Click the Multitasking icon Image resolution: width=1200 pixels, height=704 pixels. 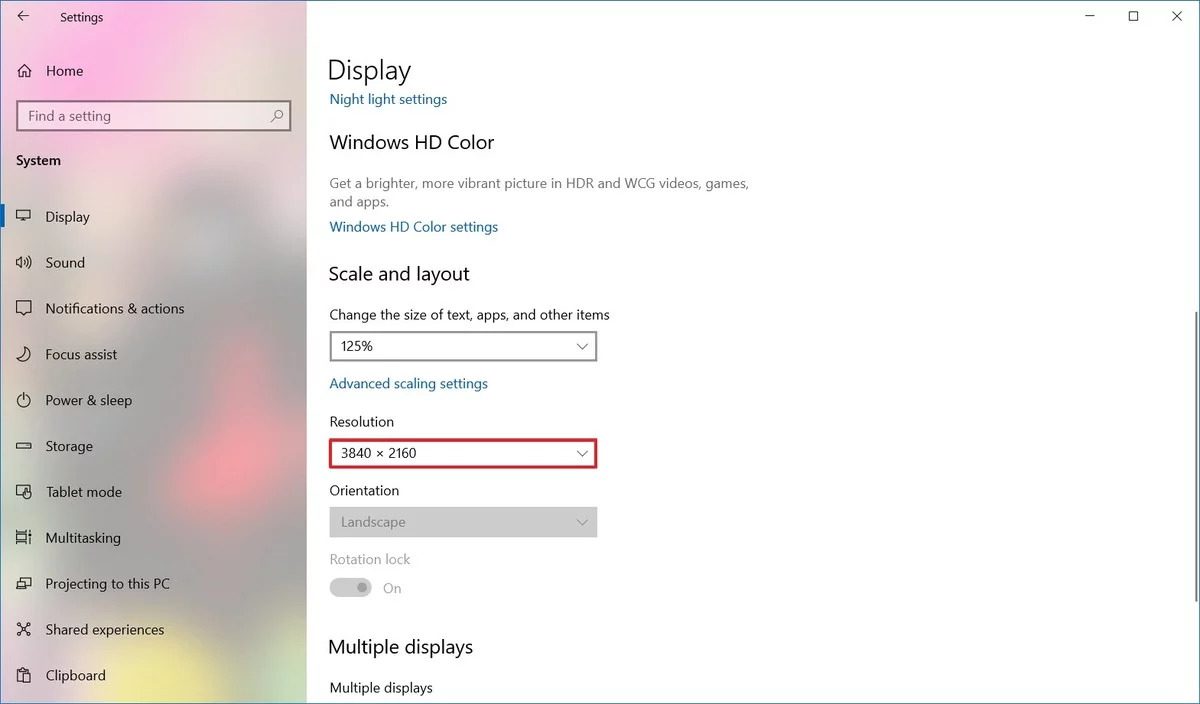click(x=25, y=538)
